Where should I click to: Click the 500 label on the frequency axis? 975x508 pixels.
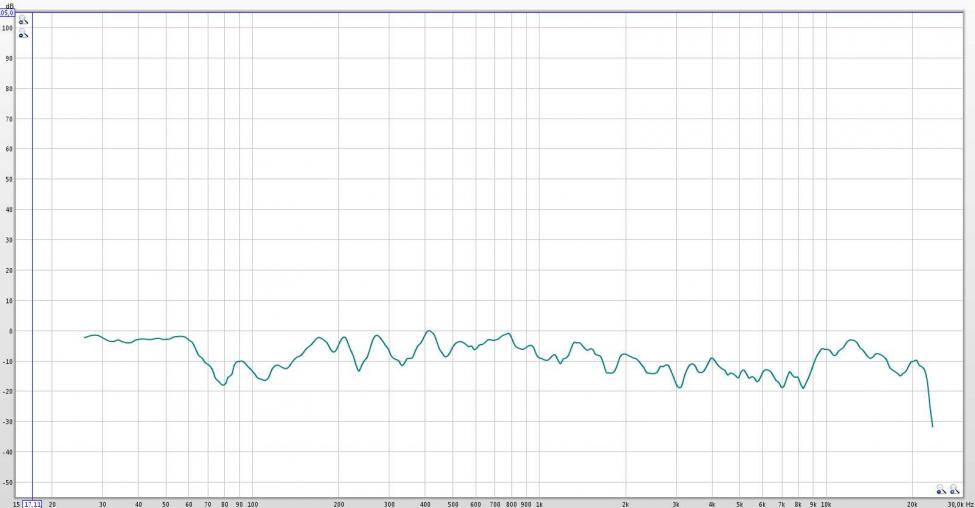click(453, 504)
